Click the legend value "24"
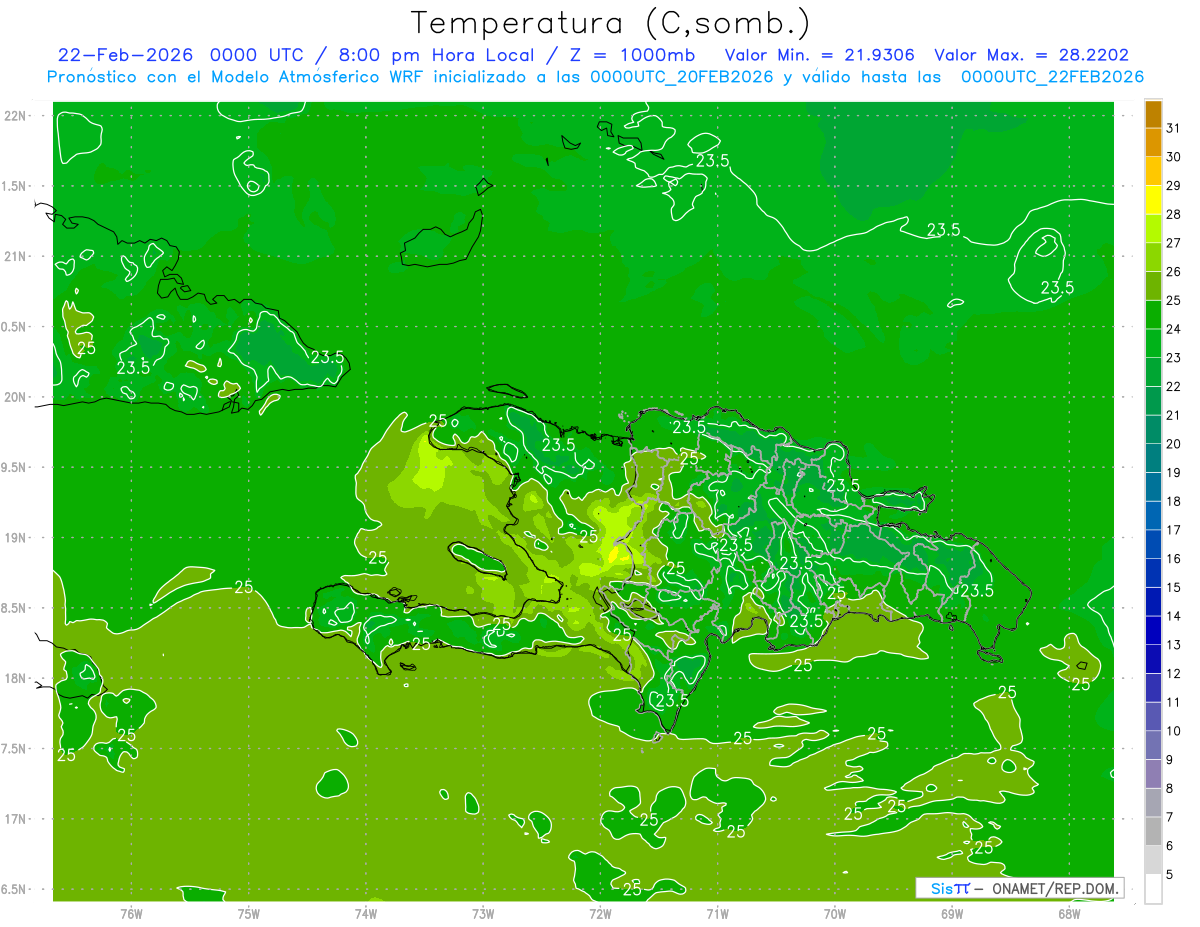This screenshot has width=1200, height=927. (1174, 329)
